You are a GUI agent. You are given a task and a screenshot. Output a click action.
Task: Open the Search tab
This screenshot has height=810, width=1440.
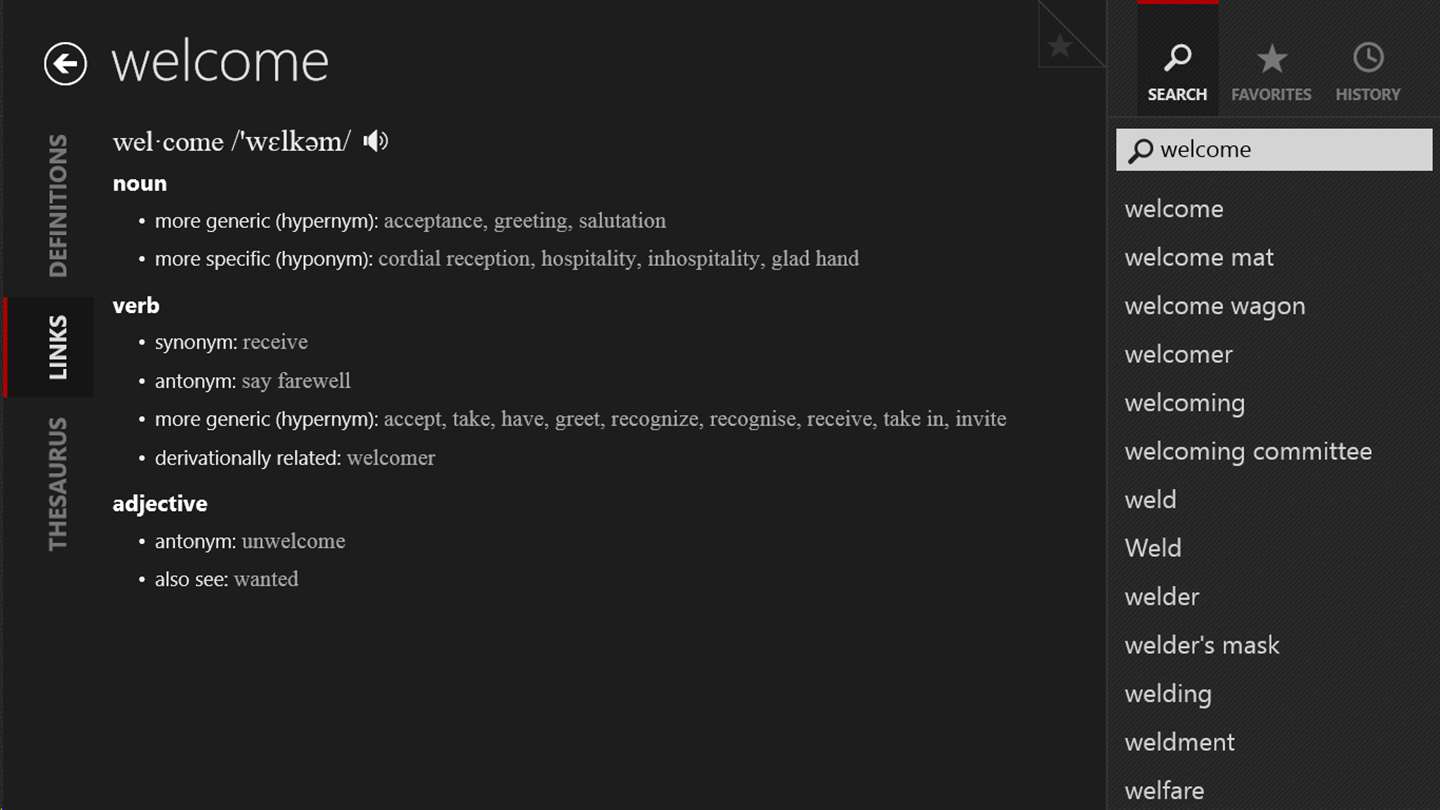[x=1177, y=70]
